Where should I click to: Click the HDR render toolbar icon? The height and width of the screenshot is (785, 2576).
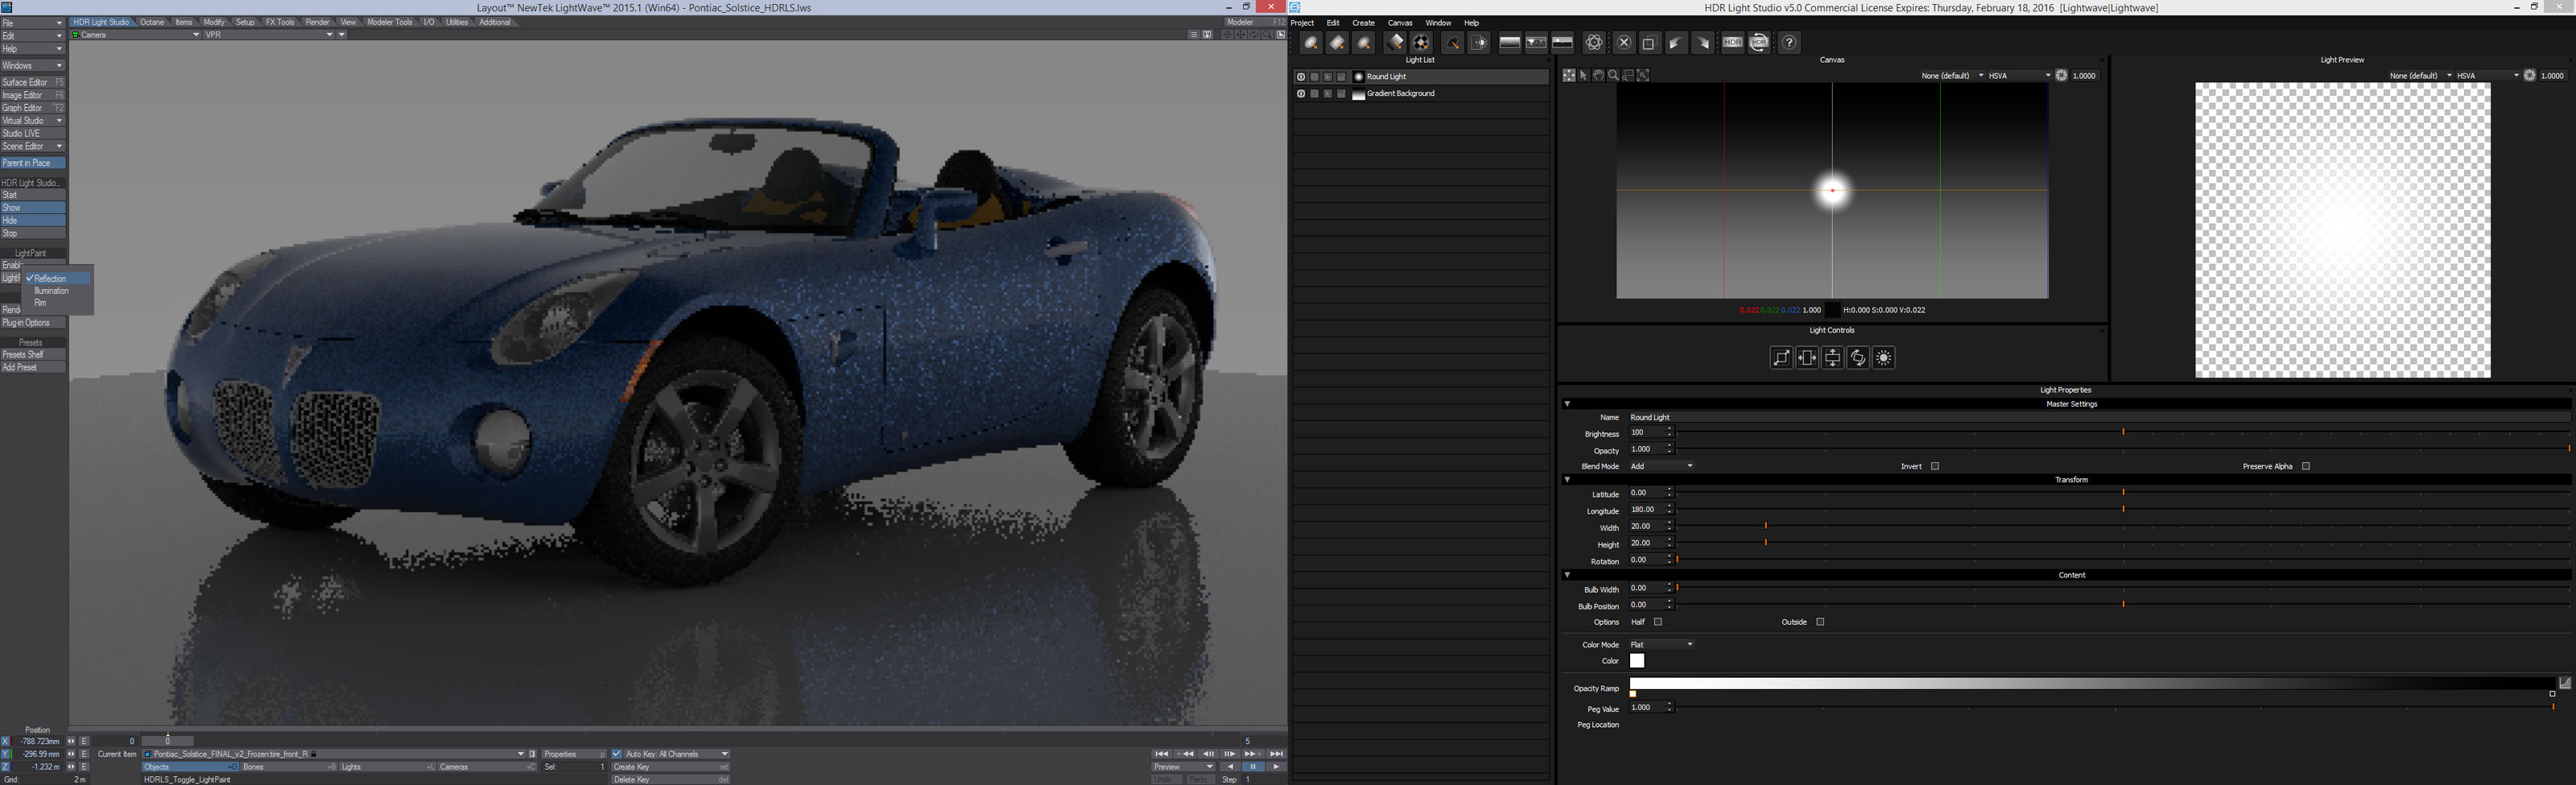pos(1733,42)
